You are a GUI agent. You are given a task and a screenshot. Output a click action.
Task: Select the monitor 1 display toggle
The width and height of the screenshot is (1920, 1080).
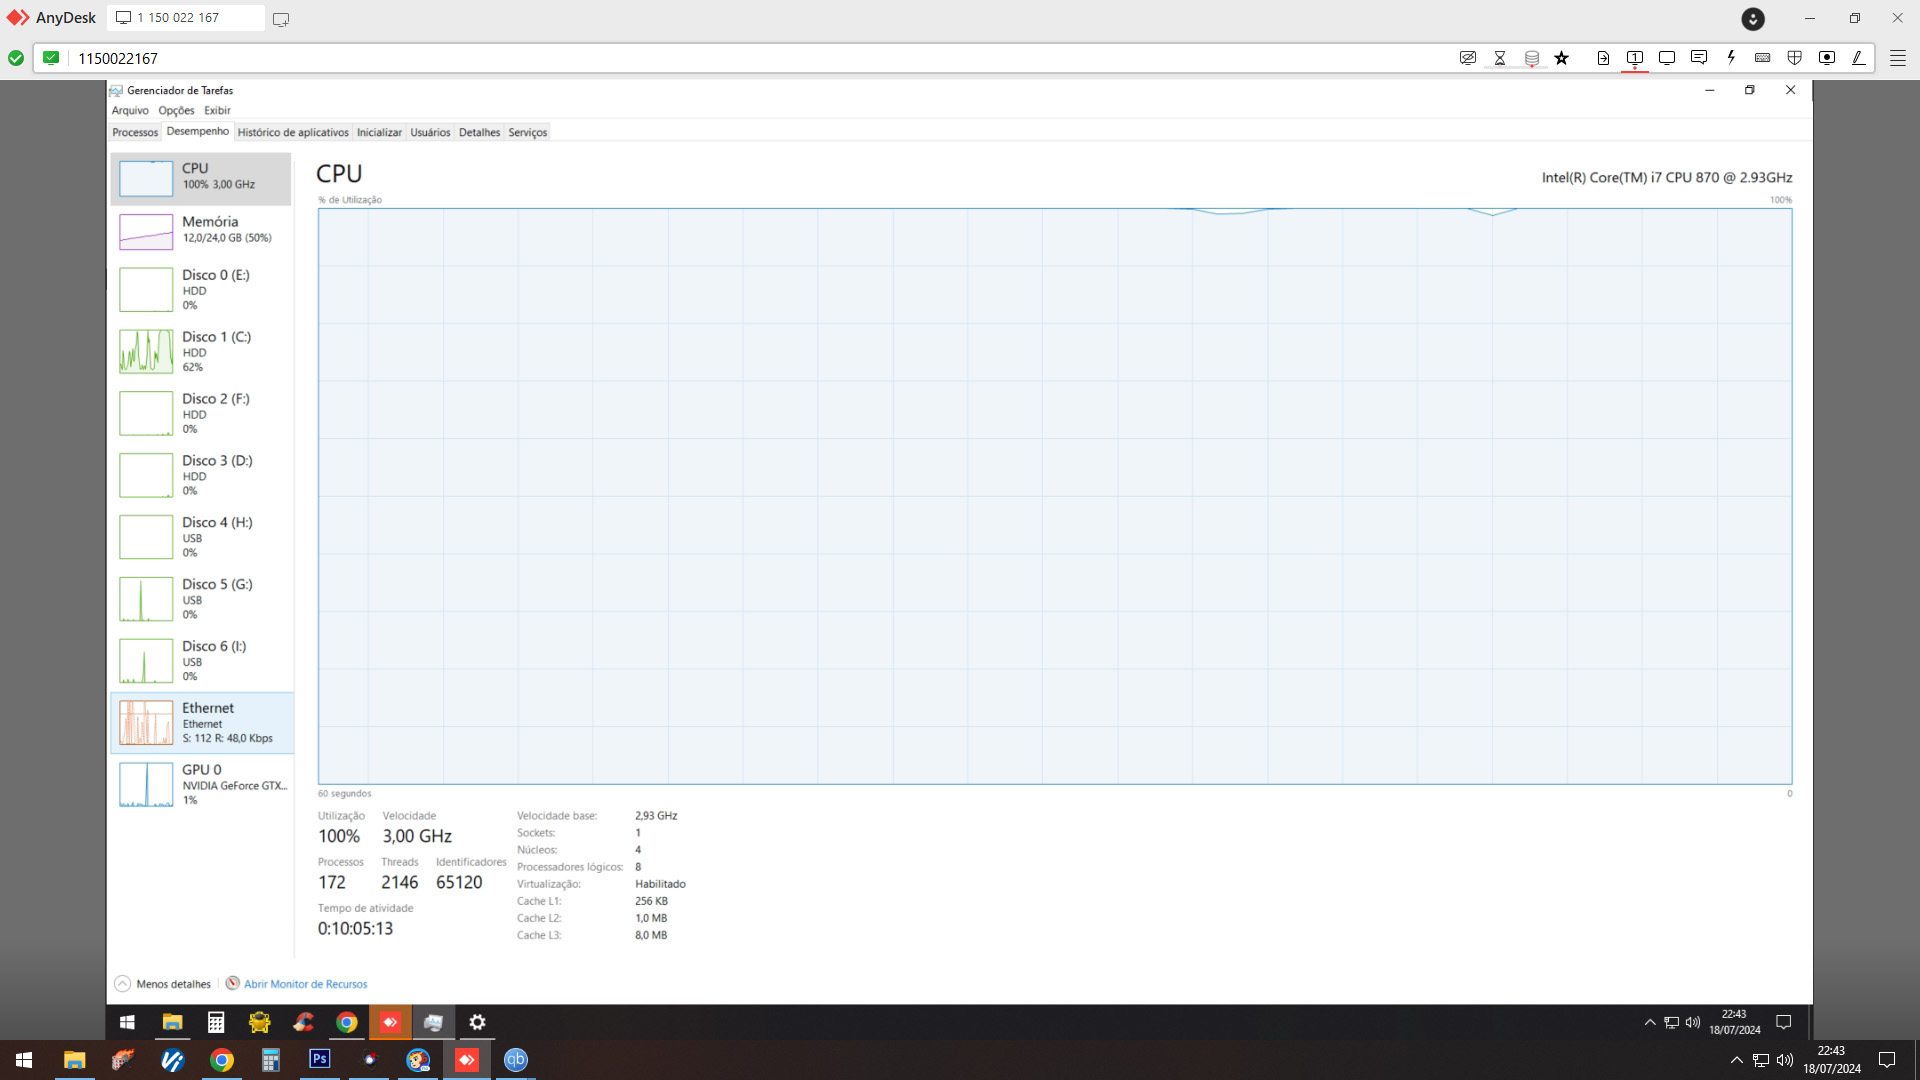(x=1635, y=58)
